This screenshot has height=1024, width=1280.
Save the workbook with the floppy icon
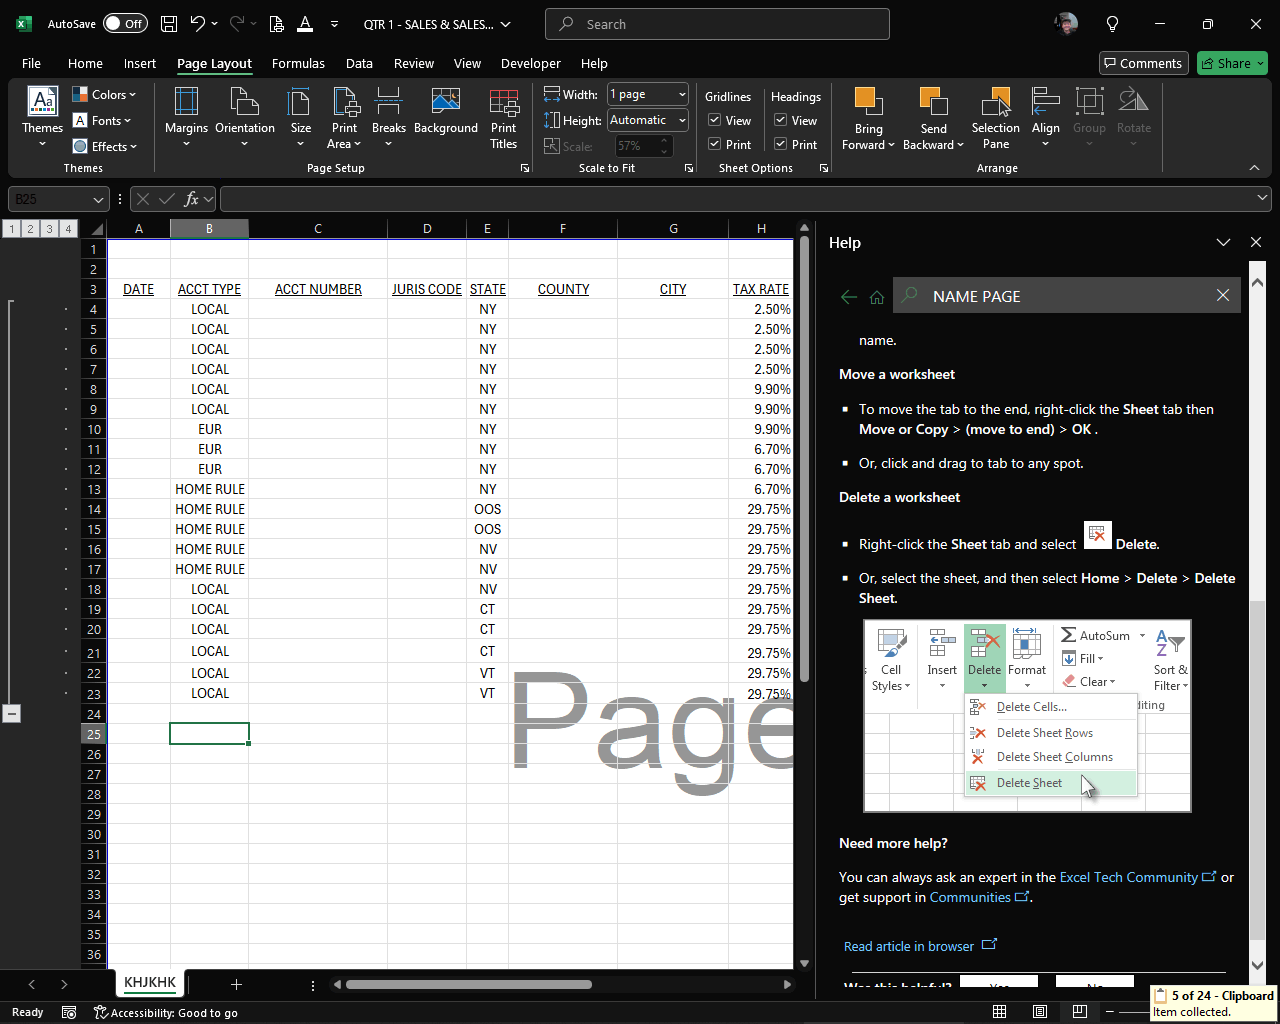click(169, 24)
